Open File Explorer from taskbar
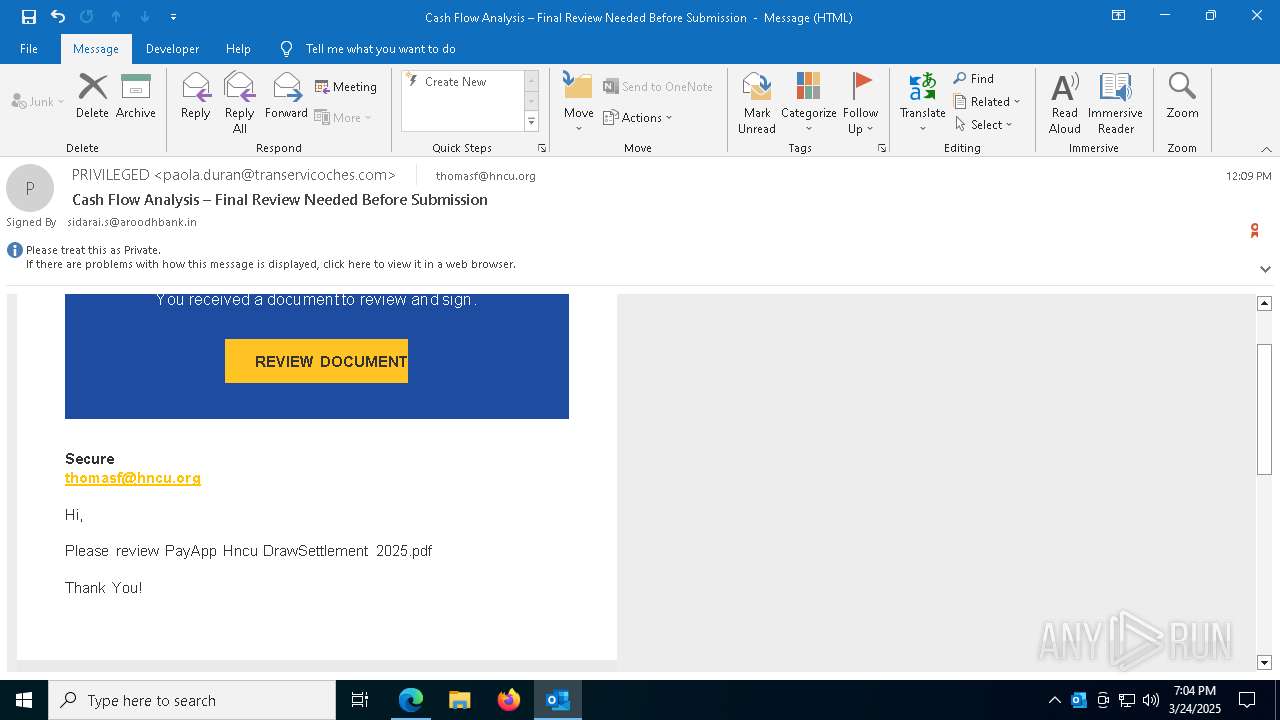This screenshot has height=720, width=1280. (x=460, y=700)
